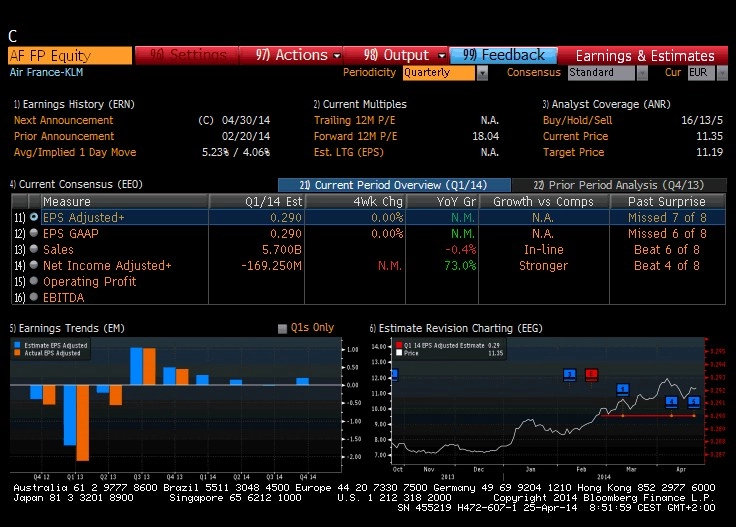Select the EPS GAAP radio button
Screen dimensions: 736x527
(34, 233)
